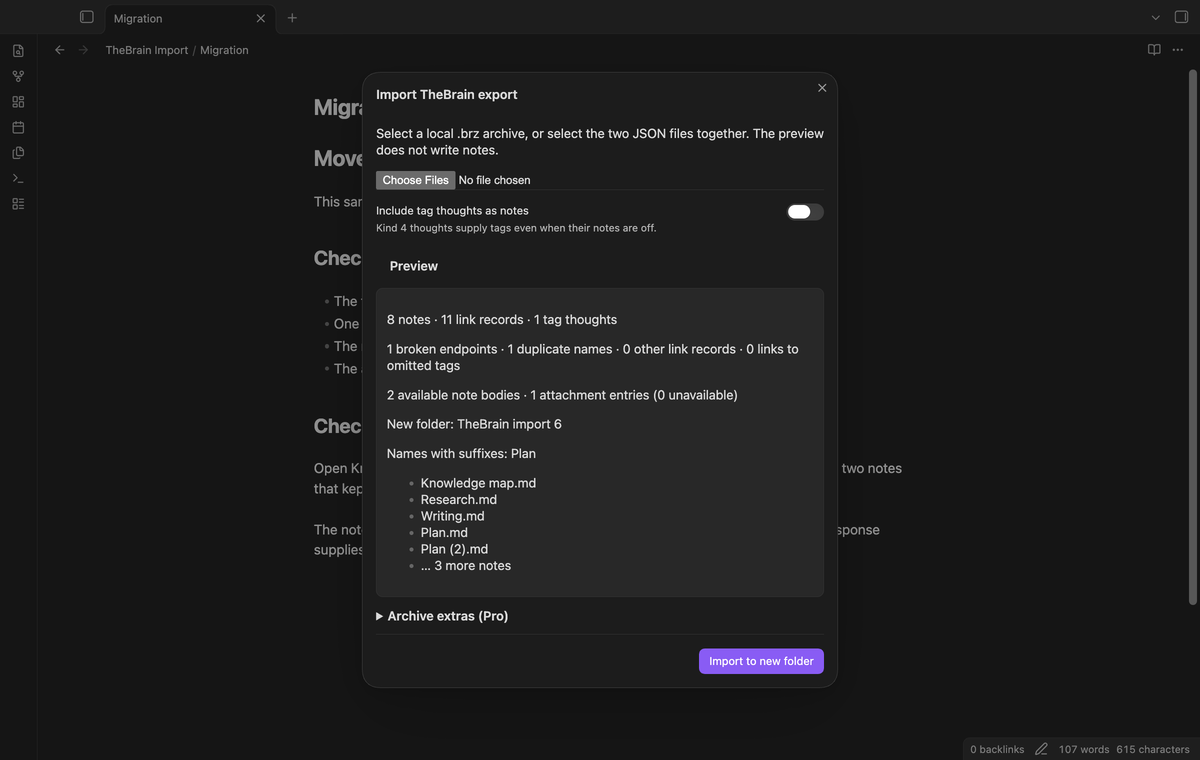Click '1 broken endpoints' summary line
The image size is (1200, 760).
(593, 357)
